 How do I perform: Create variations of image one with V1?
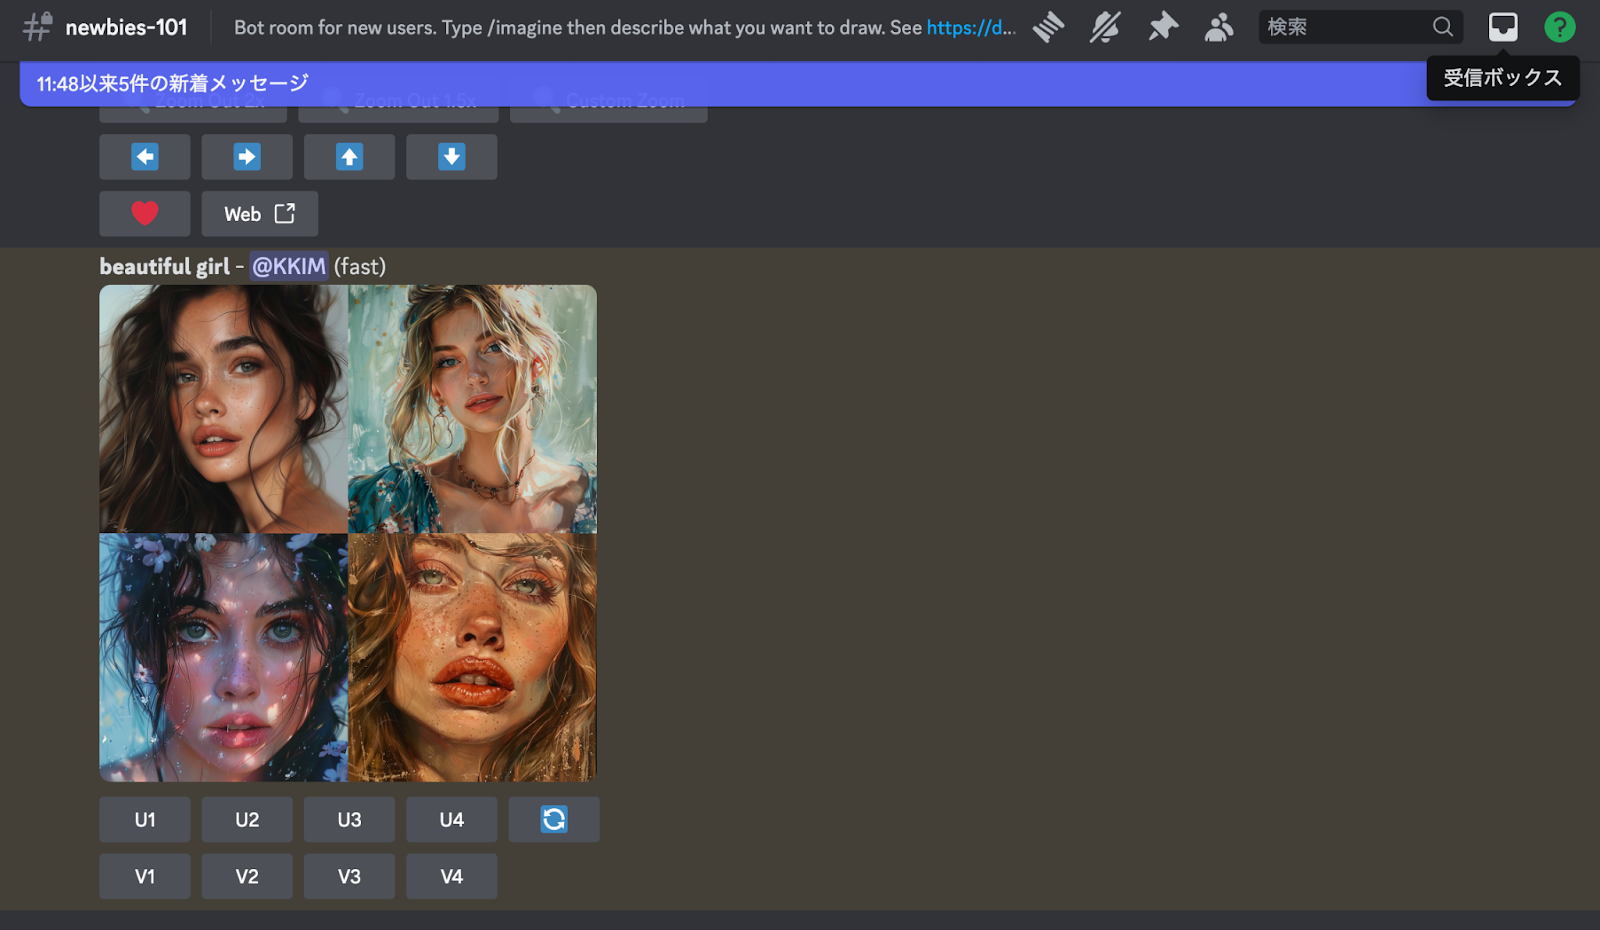145,877
